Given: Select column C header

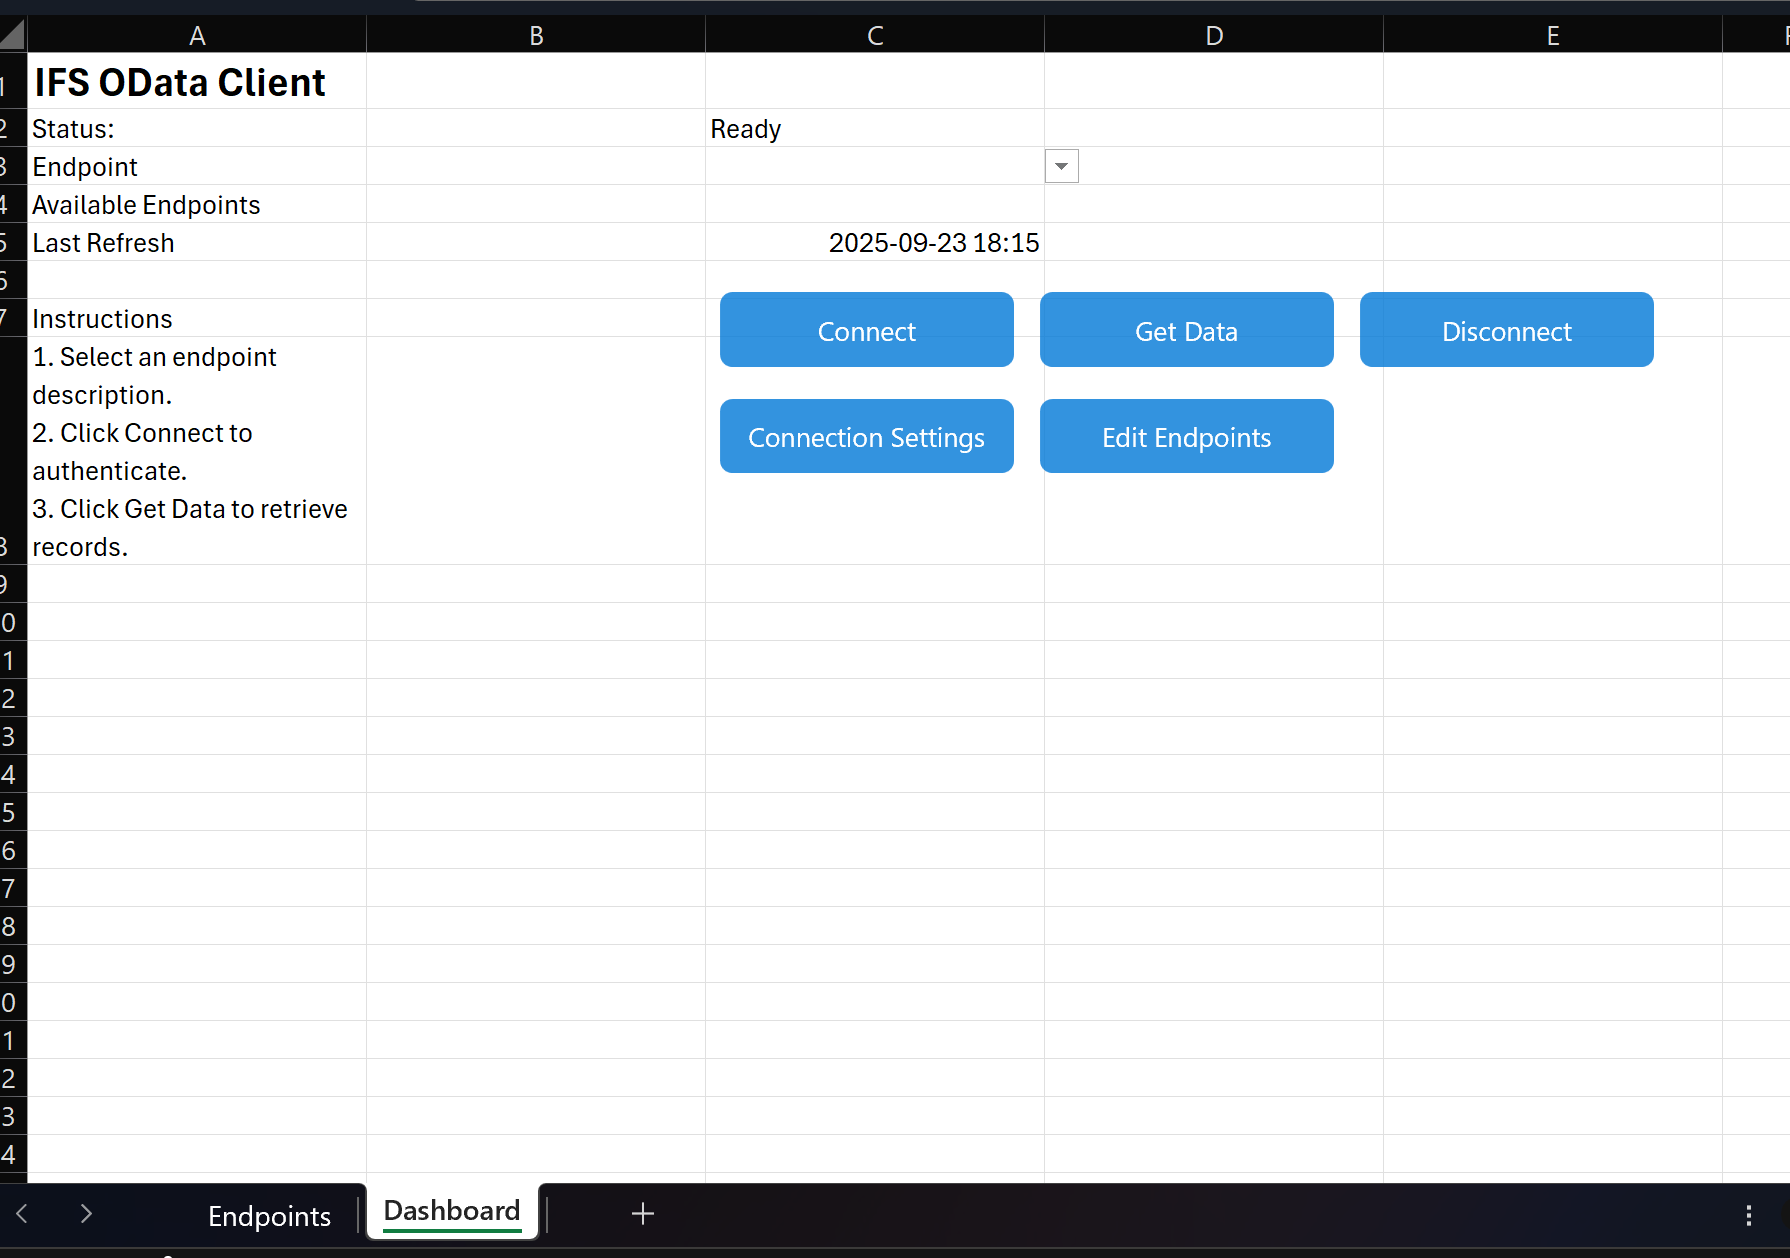Looking at the screenshot, I should tap(875, 36).
